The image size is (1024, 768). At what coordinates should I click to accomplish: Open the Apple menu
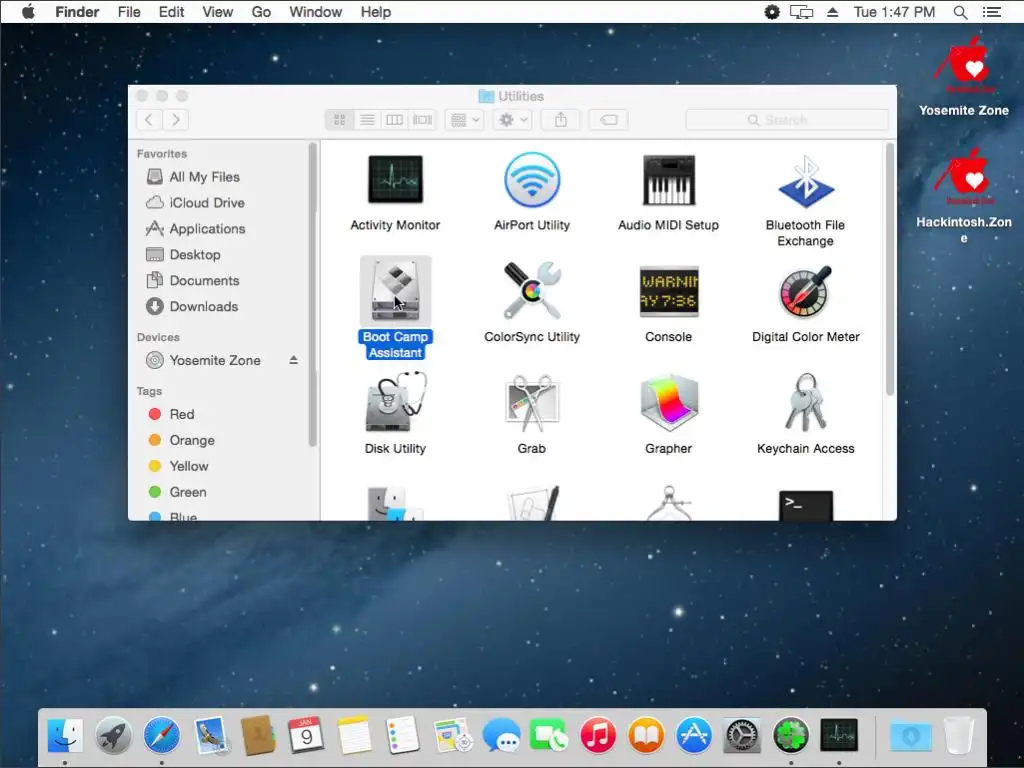tap(27, 12)
